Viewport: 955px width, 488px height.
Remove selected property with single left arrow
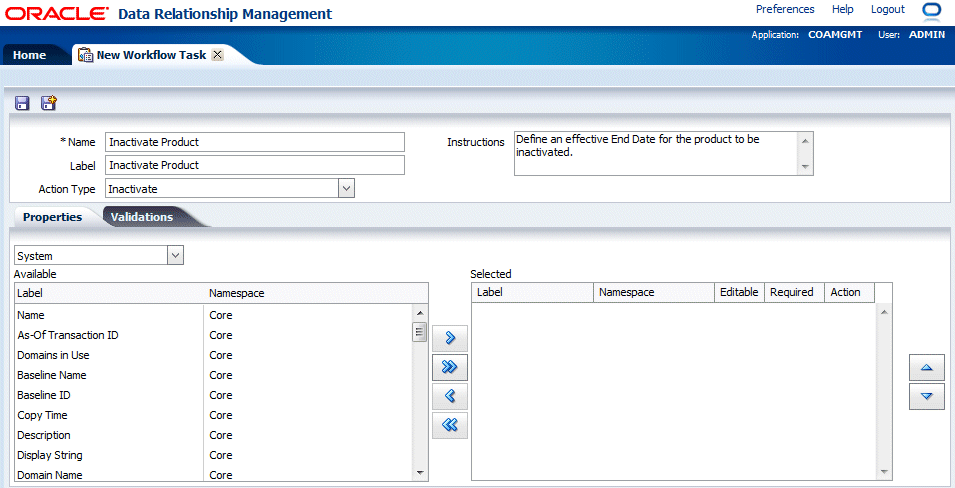click(x=450, y=396)
